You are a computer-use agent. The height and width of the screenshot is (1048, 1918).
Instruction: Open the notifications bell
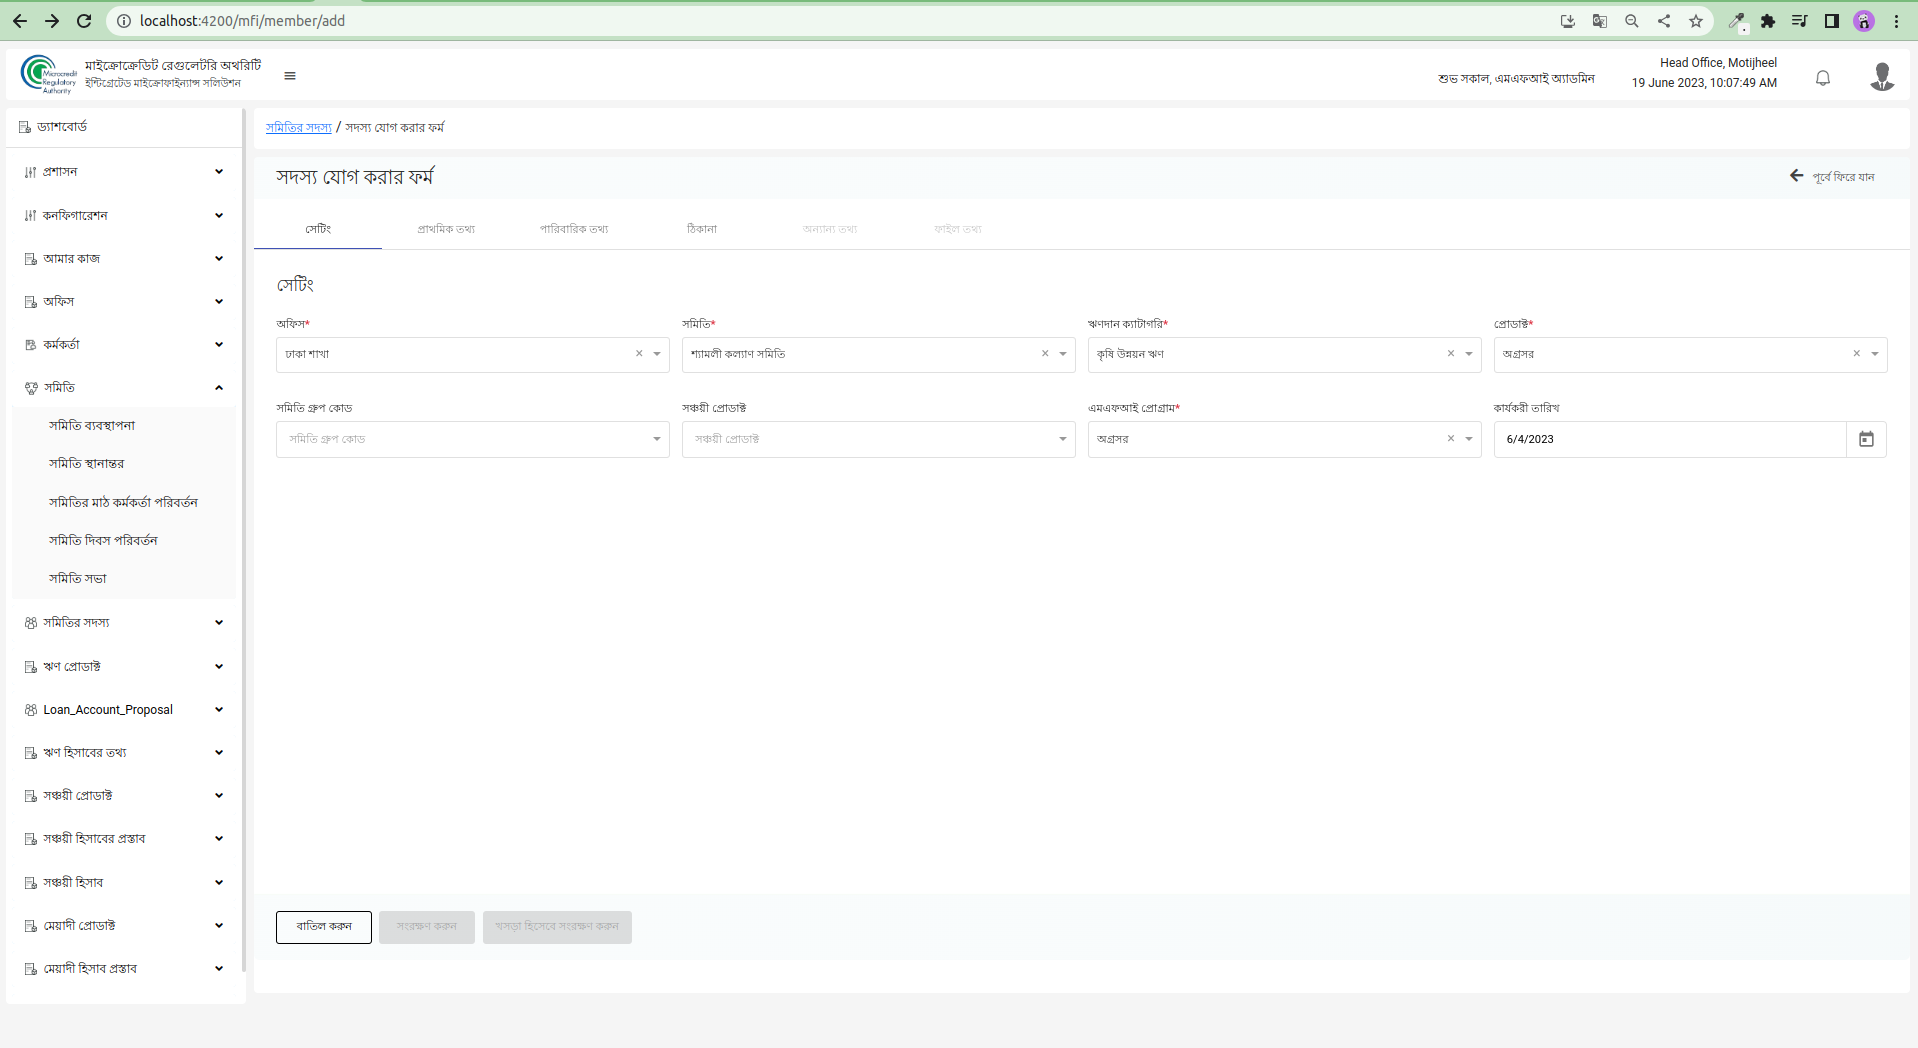coord(1823,78)
